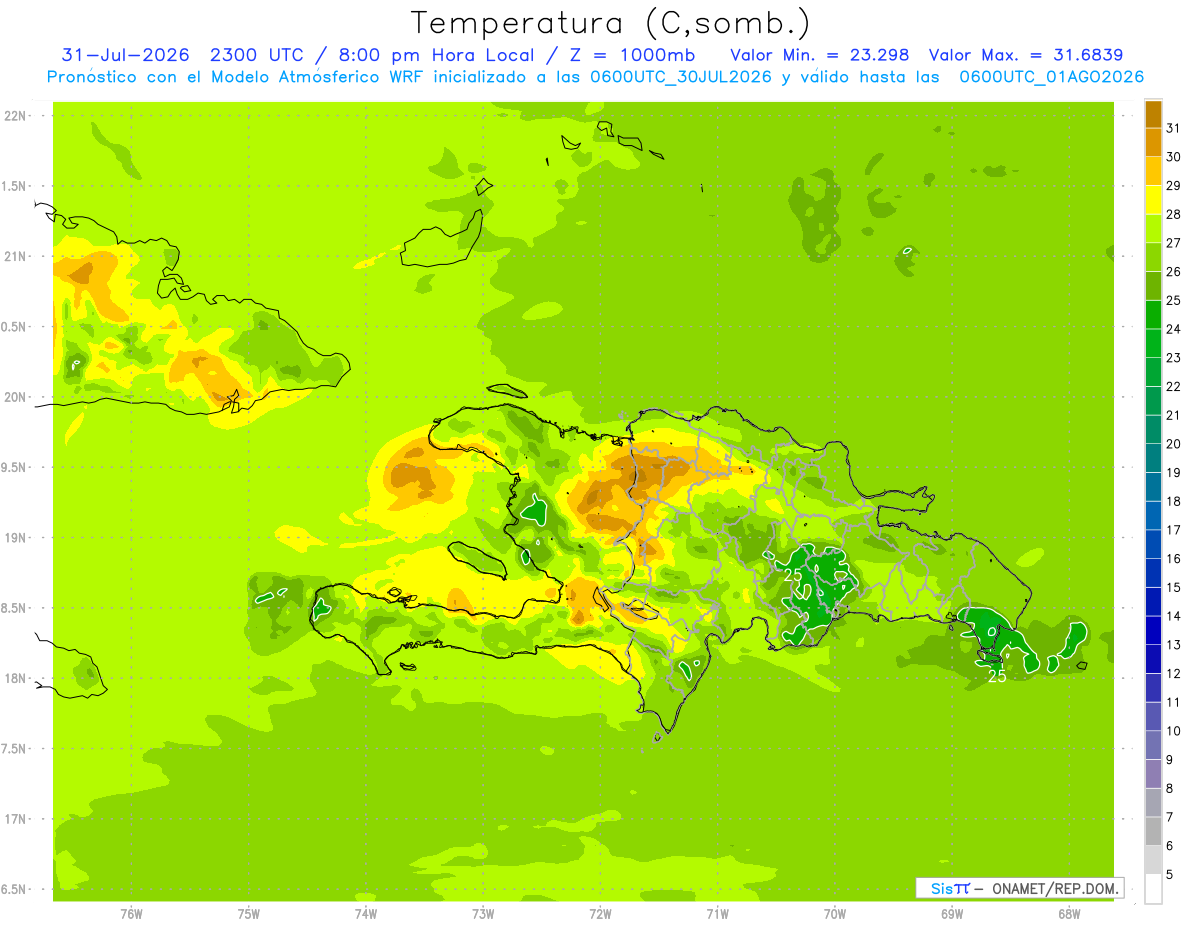The width and height of the screenshot is (1200, 927).
Task: Click blue legend band between 15 and 16
Action: (1153, 574)
